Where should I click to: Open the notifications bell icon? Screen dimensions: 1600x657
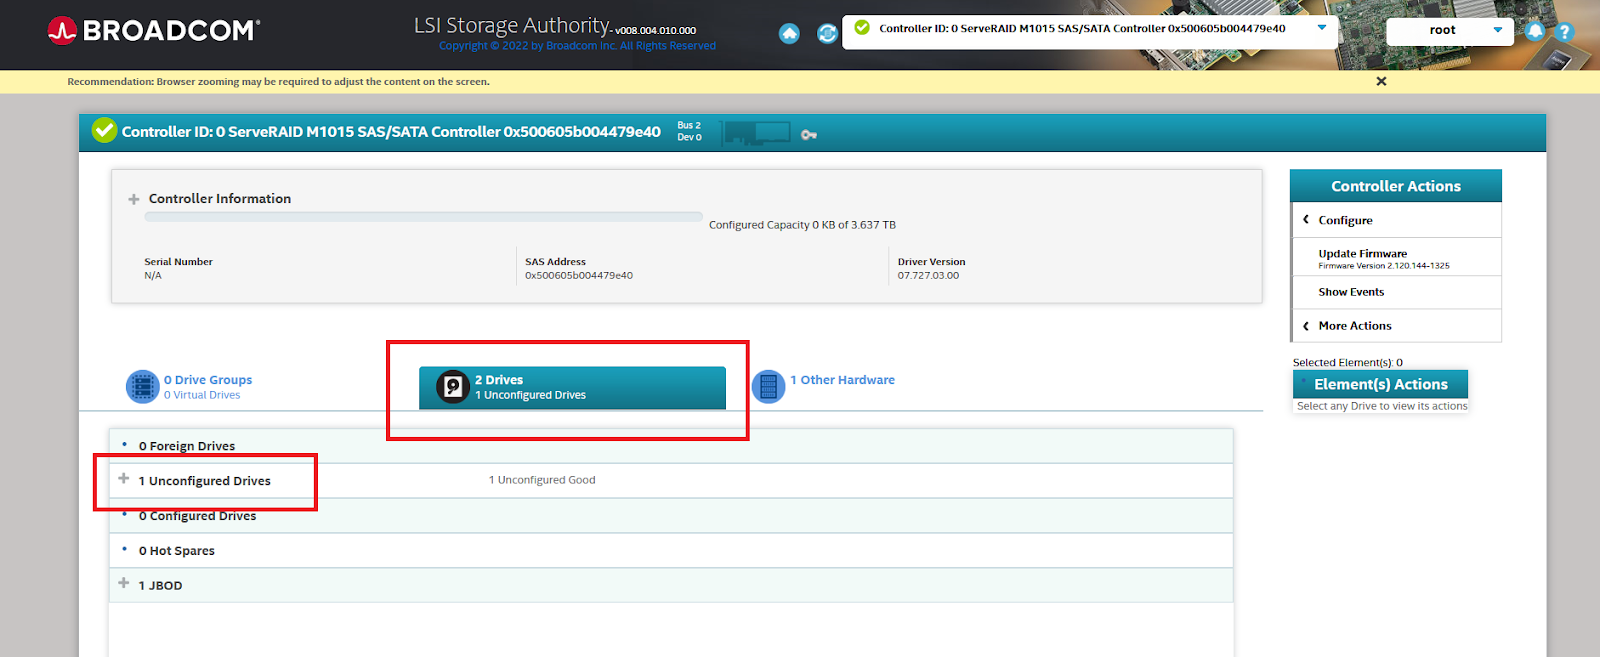(1535, 31)
